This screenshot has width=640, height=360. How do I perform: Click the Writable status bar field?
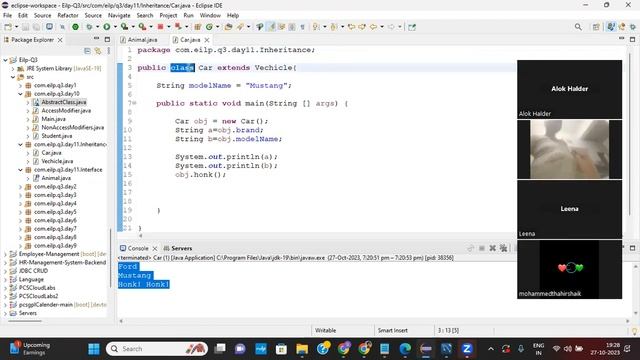point(325,331)
